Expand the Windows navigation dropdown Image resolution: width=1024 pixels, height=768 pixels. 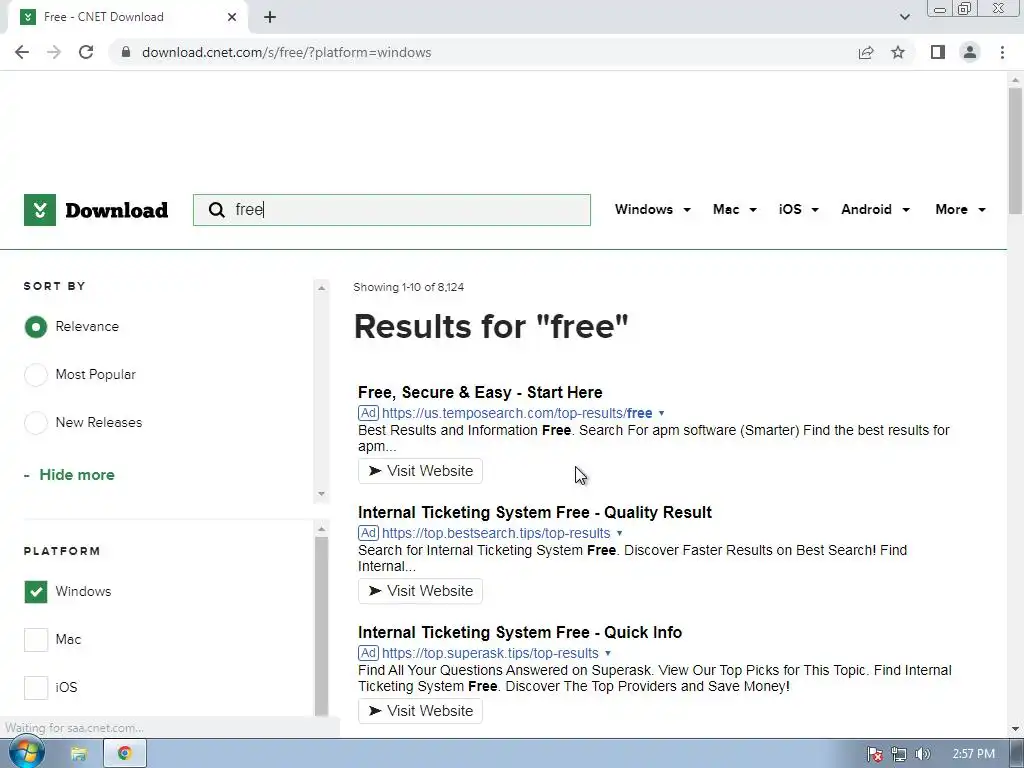click(652, 210)
